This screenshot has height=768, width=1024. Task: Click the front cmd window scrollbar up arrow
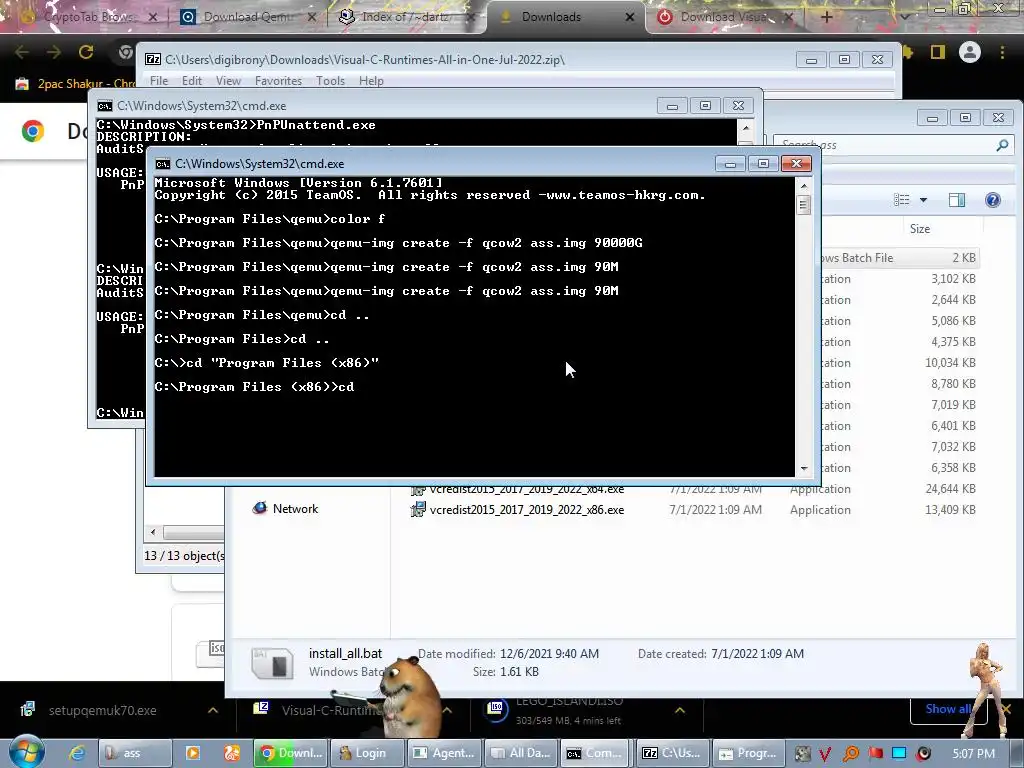(x=804, y=186)
